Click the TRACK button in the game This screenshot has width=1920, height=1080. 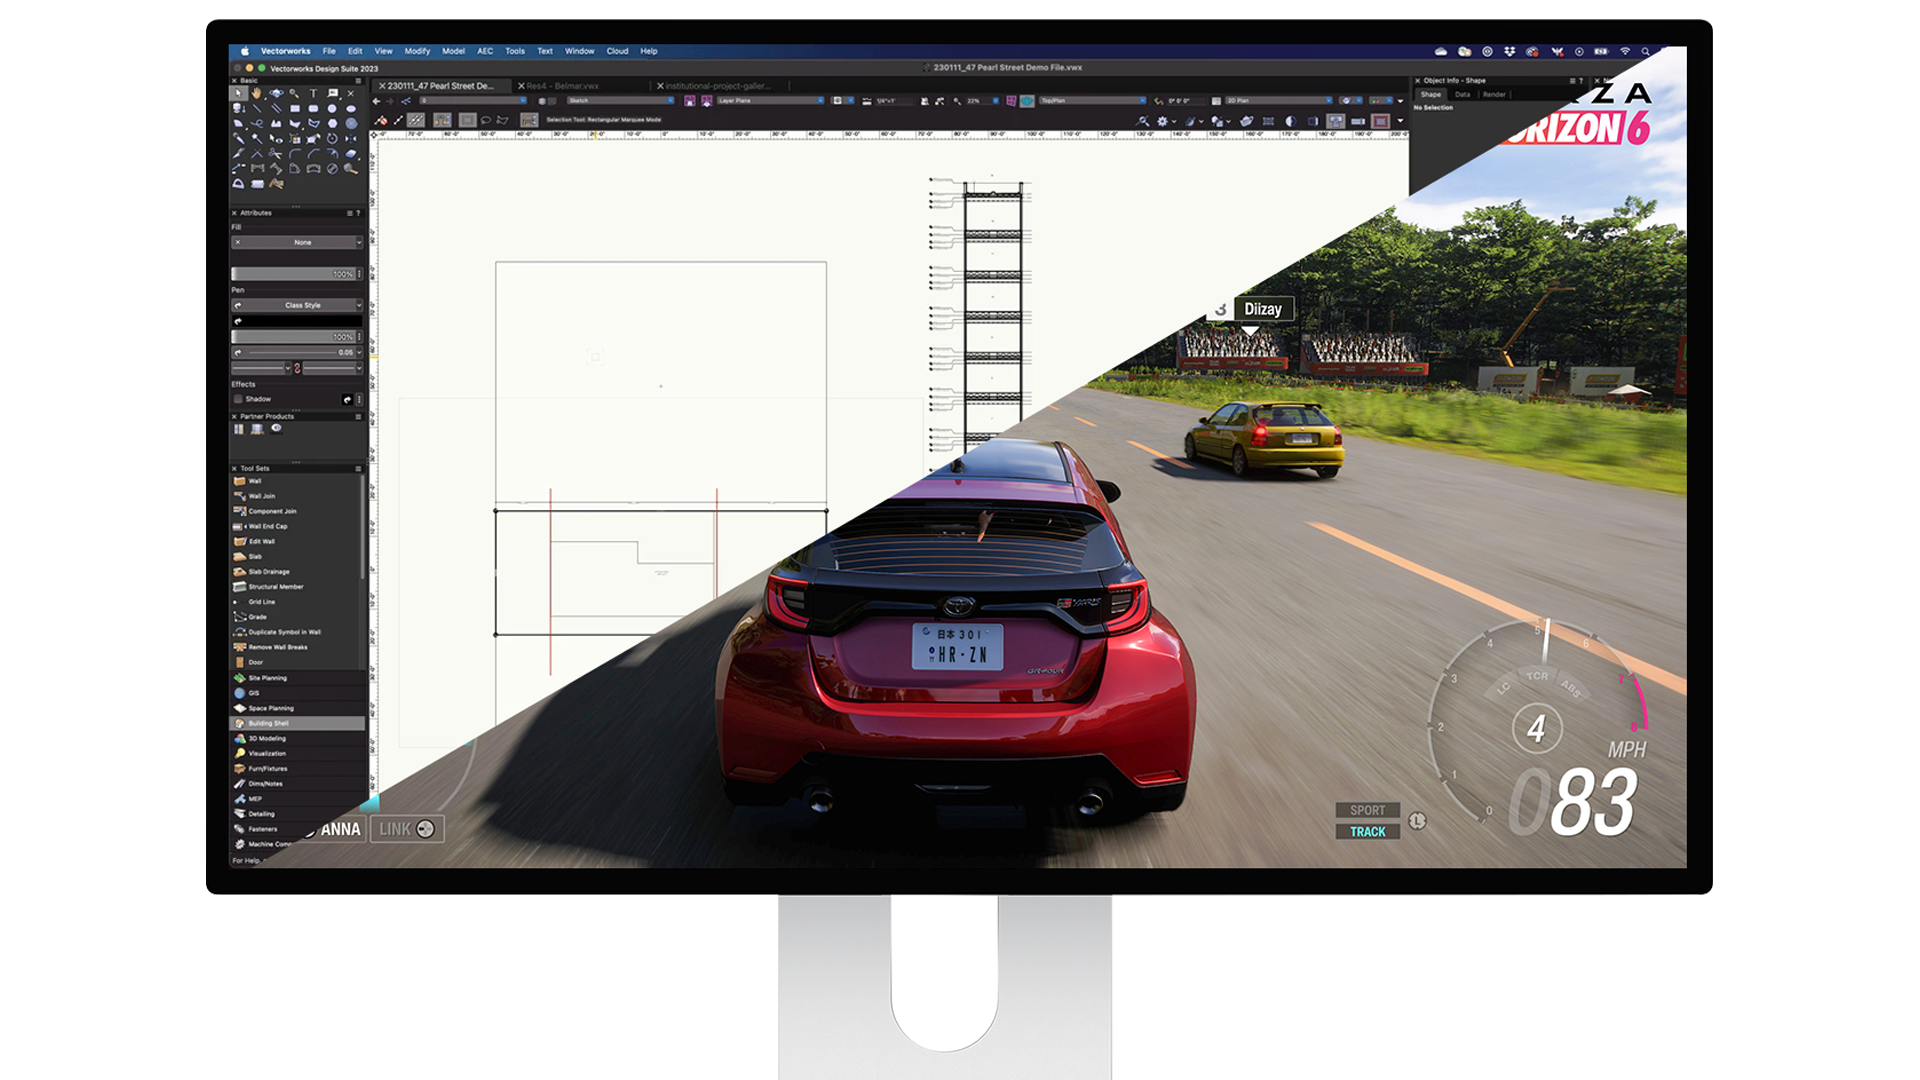click(1367, 831)
